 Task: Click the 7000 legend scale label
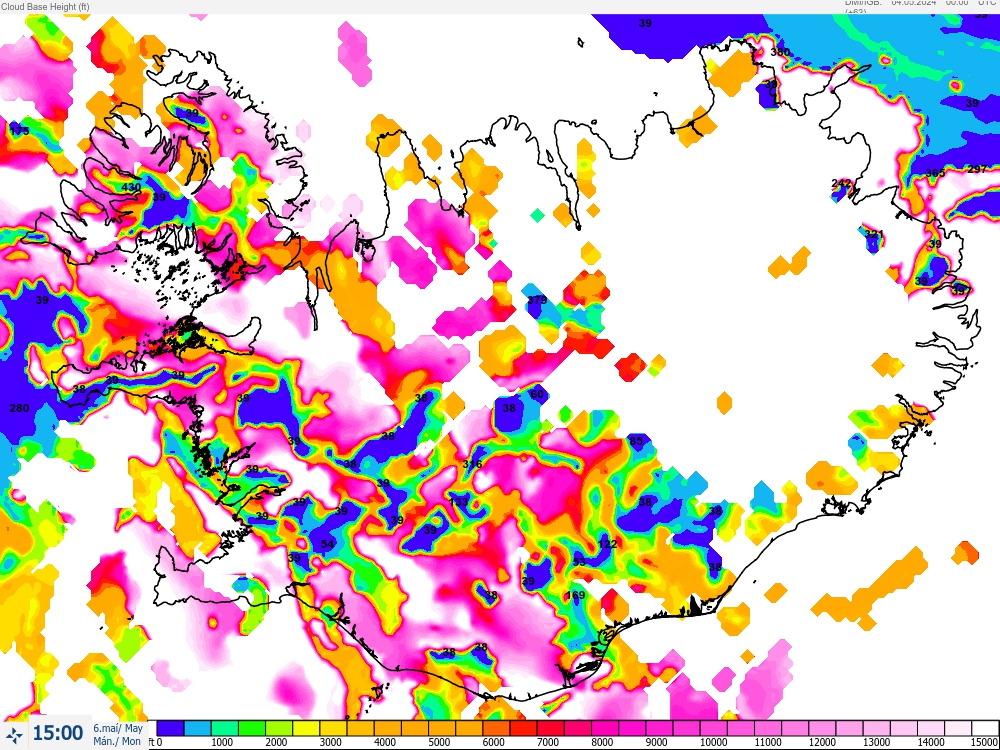547,743
